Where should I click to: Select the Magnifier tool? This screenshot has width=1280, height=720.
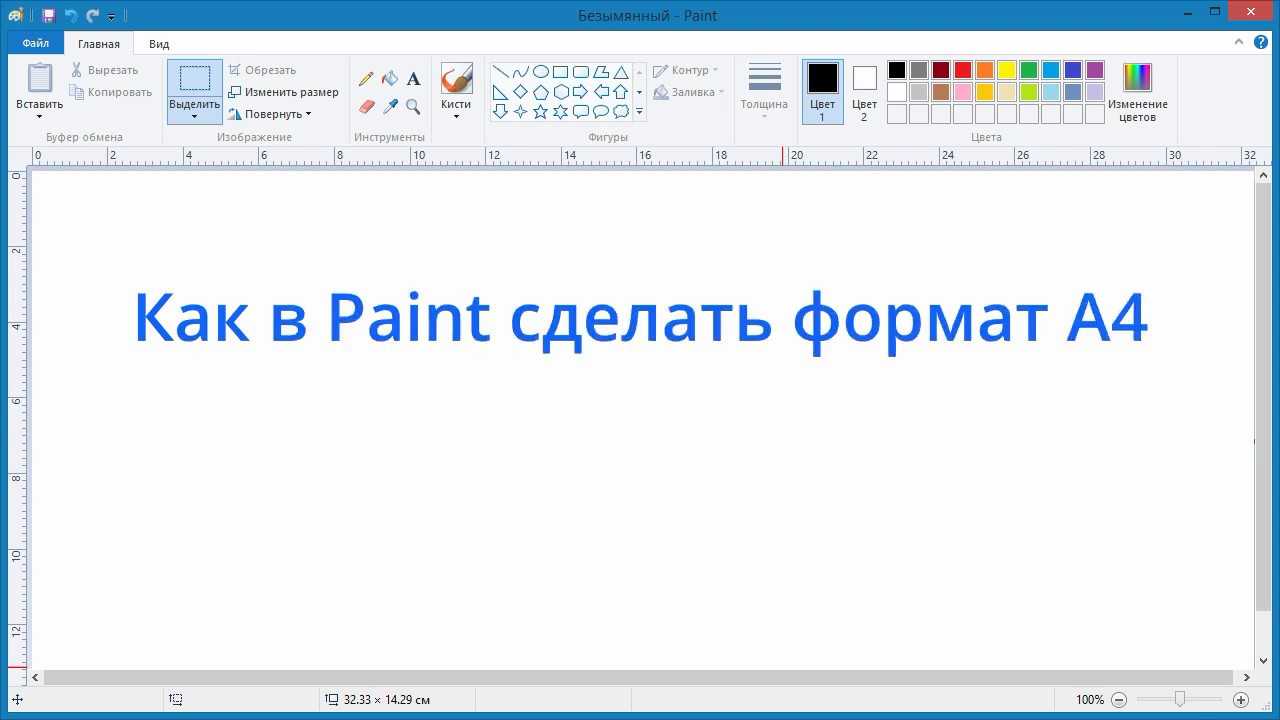pos(413,106)
